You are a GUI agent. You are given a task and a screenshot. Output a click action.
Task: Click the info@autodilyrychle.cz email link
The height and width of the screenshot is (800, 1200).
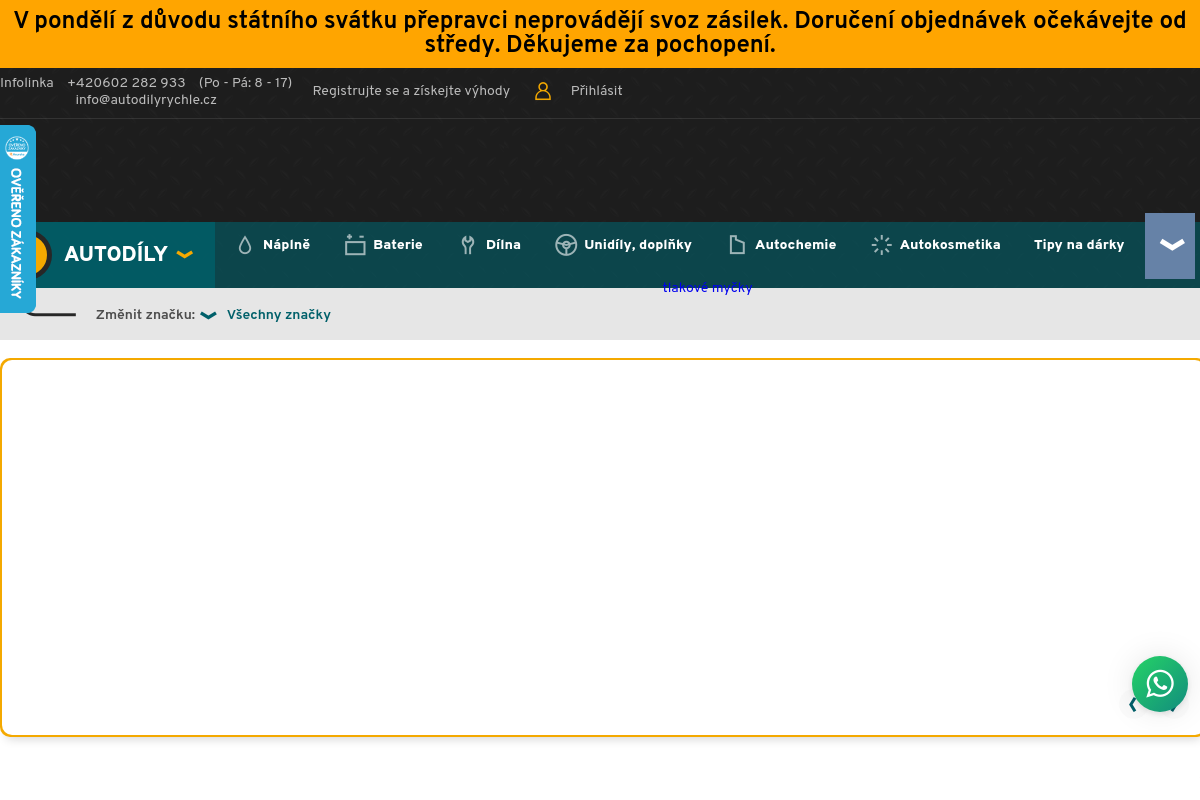146,100
